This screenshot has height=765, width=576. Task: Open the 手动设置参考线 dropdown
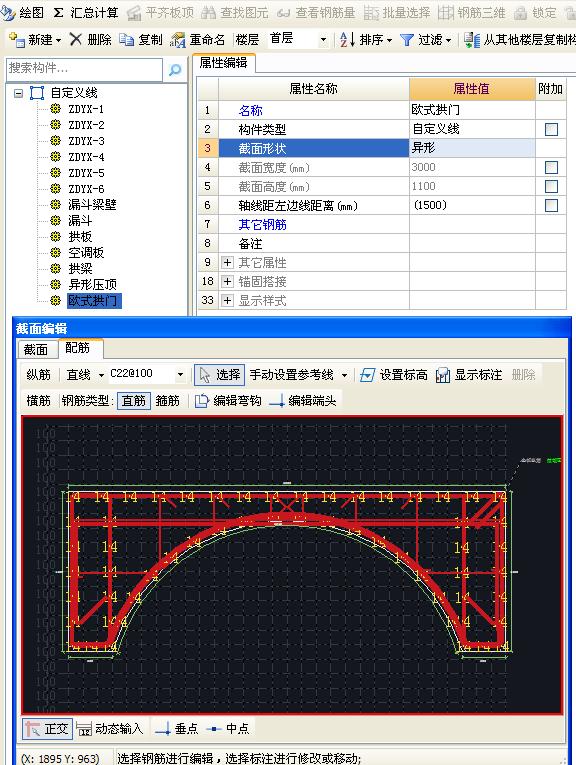point(344,375)
